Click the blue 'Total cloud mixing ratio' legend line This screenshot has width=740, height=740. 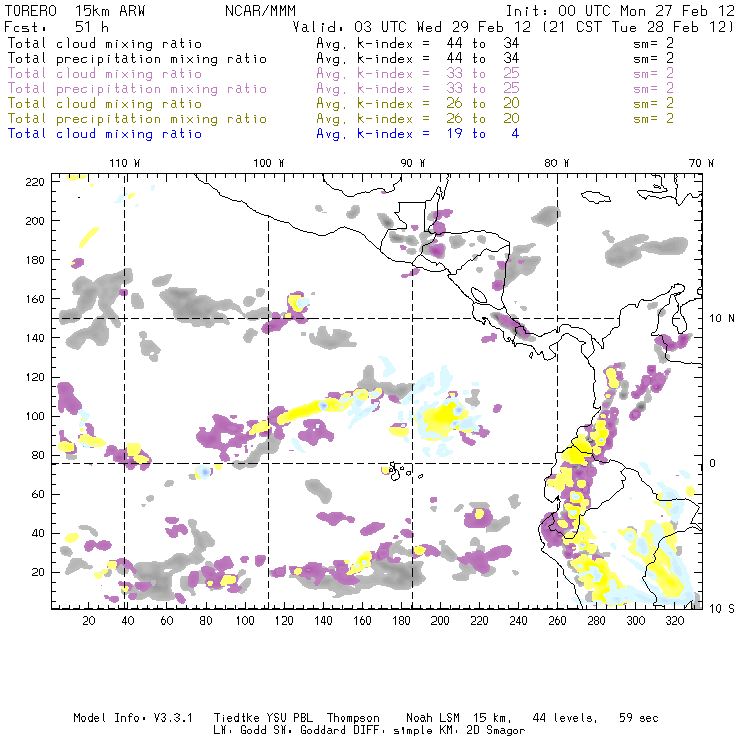point(105,134)
